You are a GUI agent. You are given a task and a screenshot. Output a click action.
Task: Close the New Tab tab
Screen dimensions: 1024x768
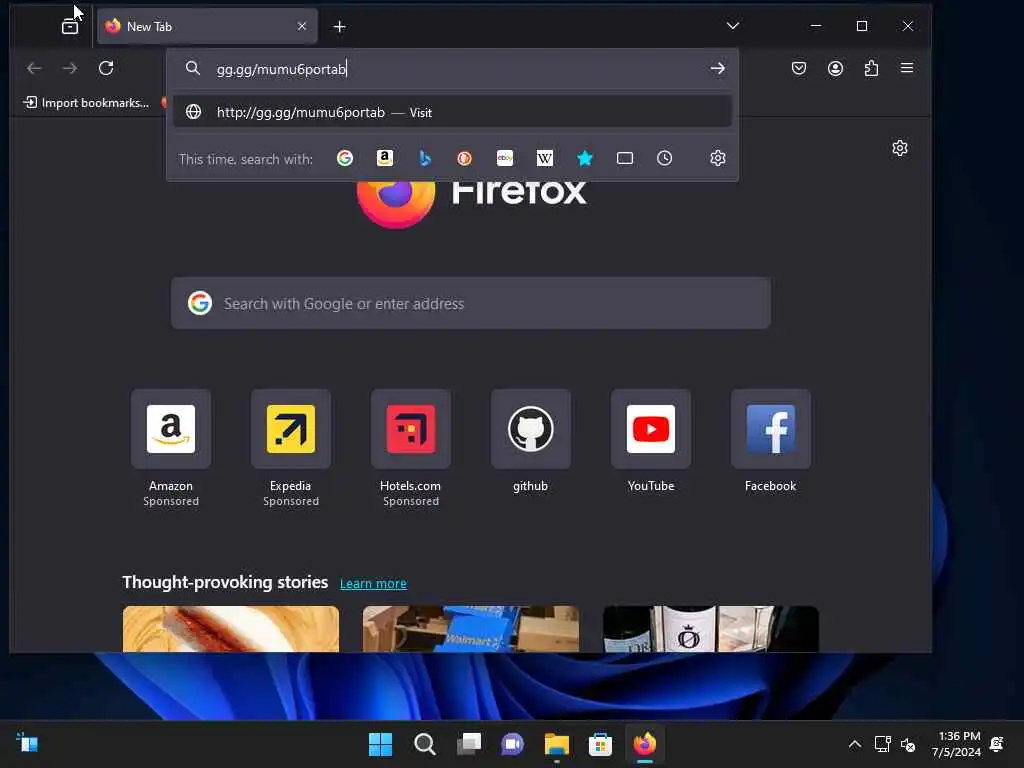(302, 26)
